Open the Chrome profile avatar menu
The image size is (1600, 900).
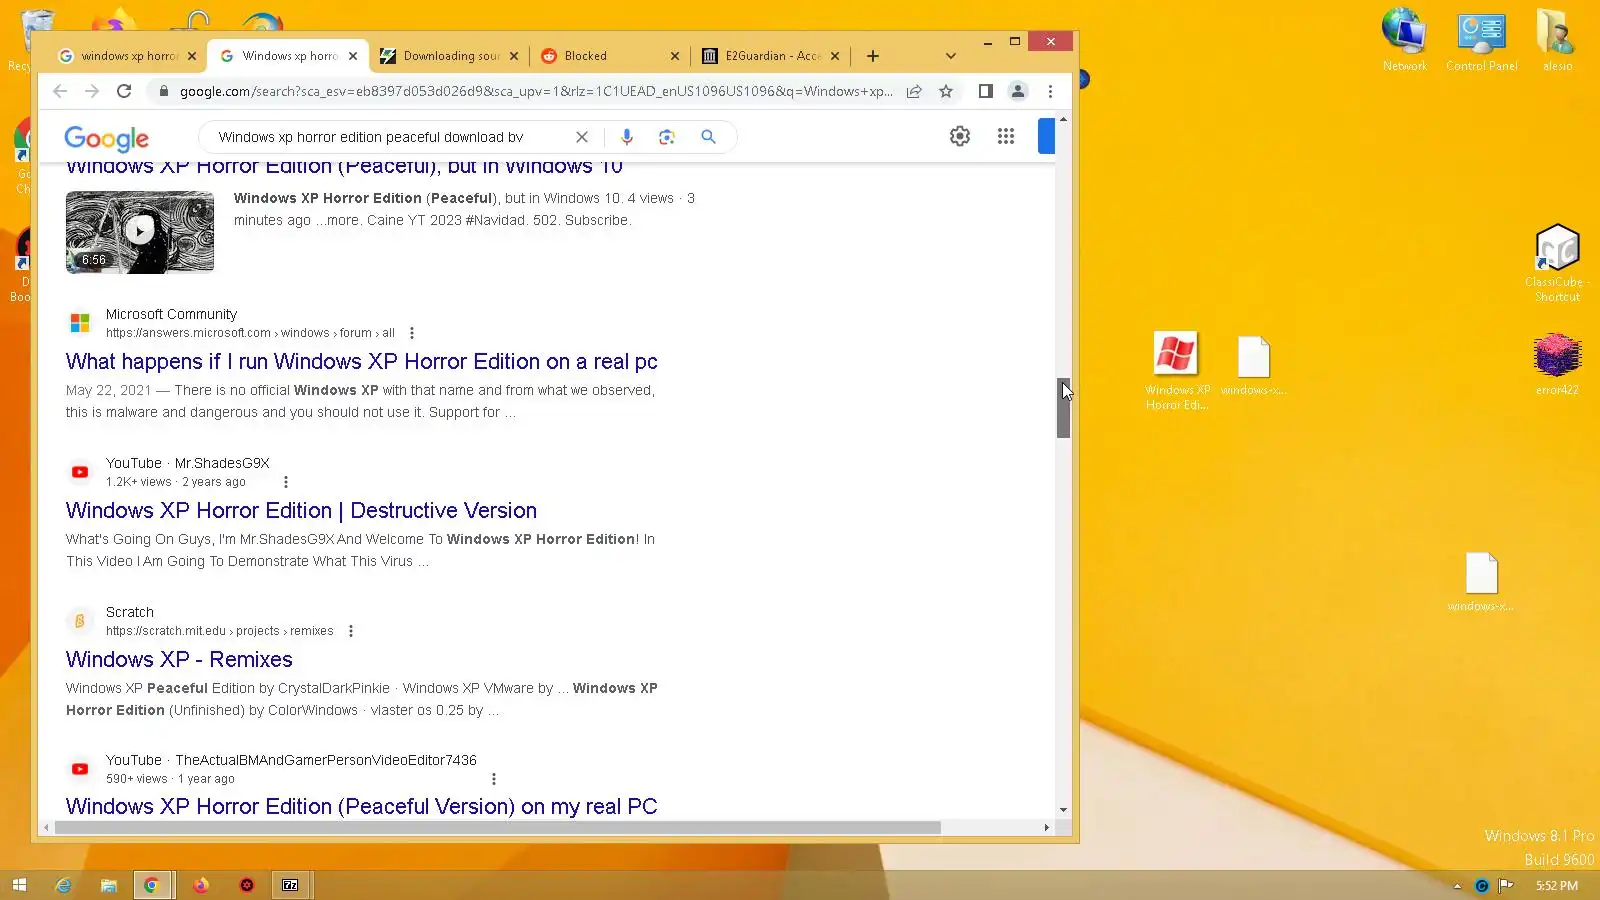tap(1018, 91)
